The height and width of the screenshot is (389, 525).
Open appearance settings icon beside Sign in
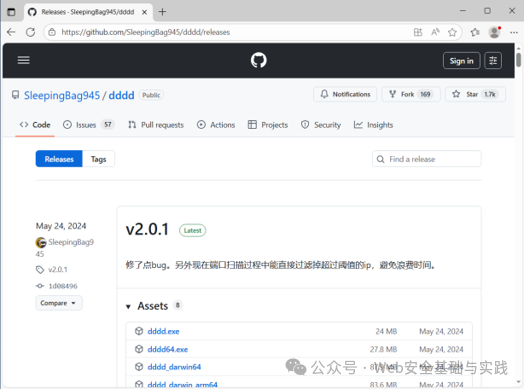pyautogui.click(x=493, y=61)
